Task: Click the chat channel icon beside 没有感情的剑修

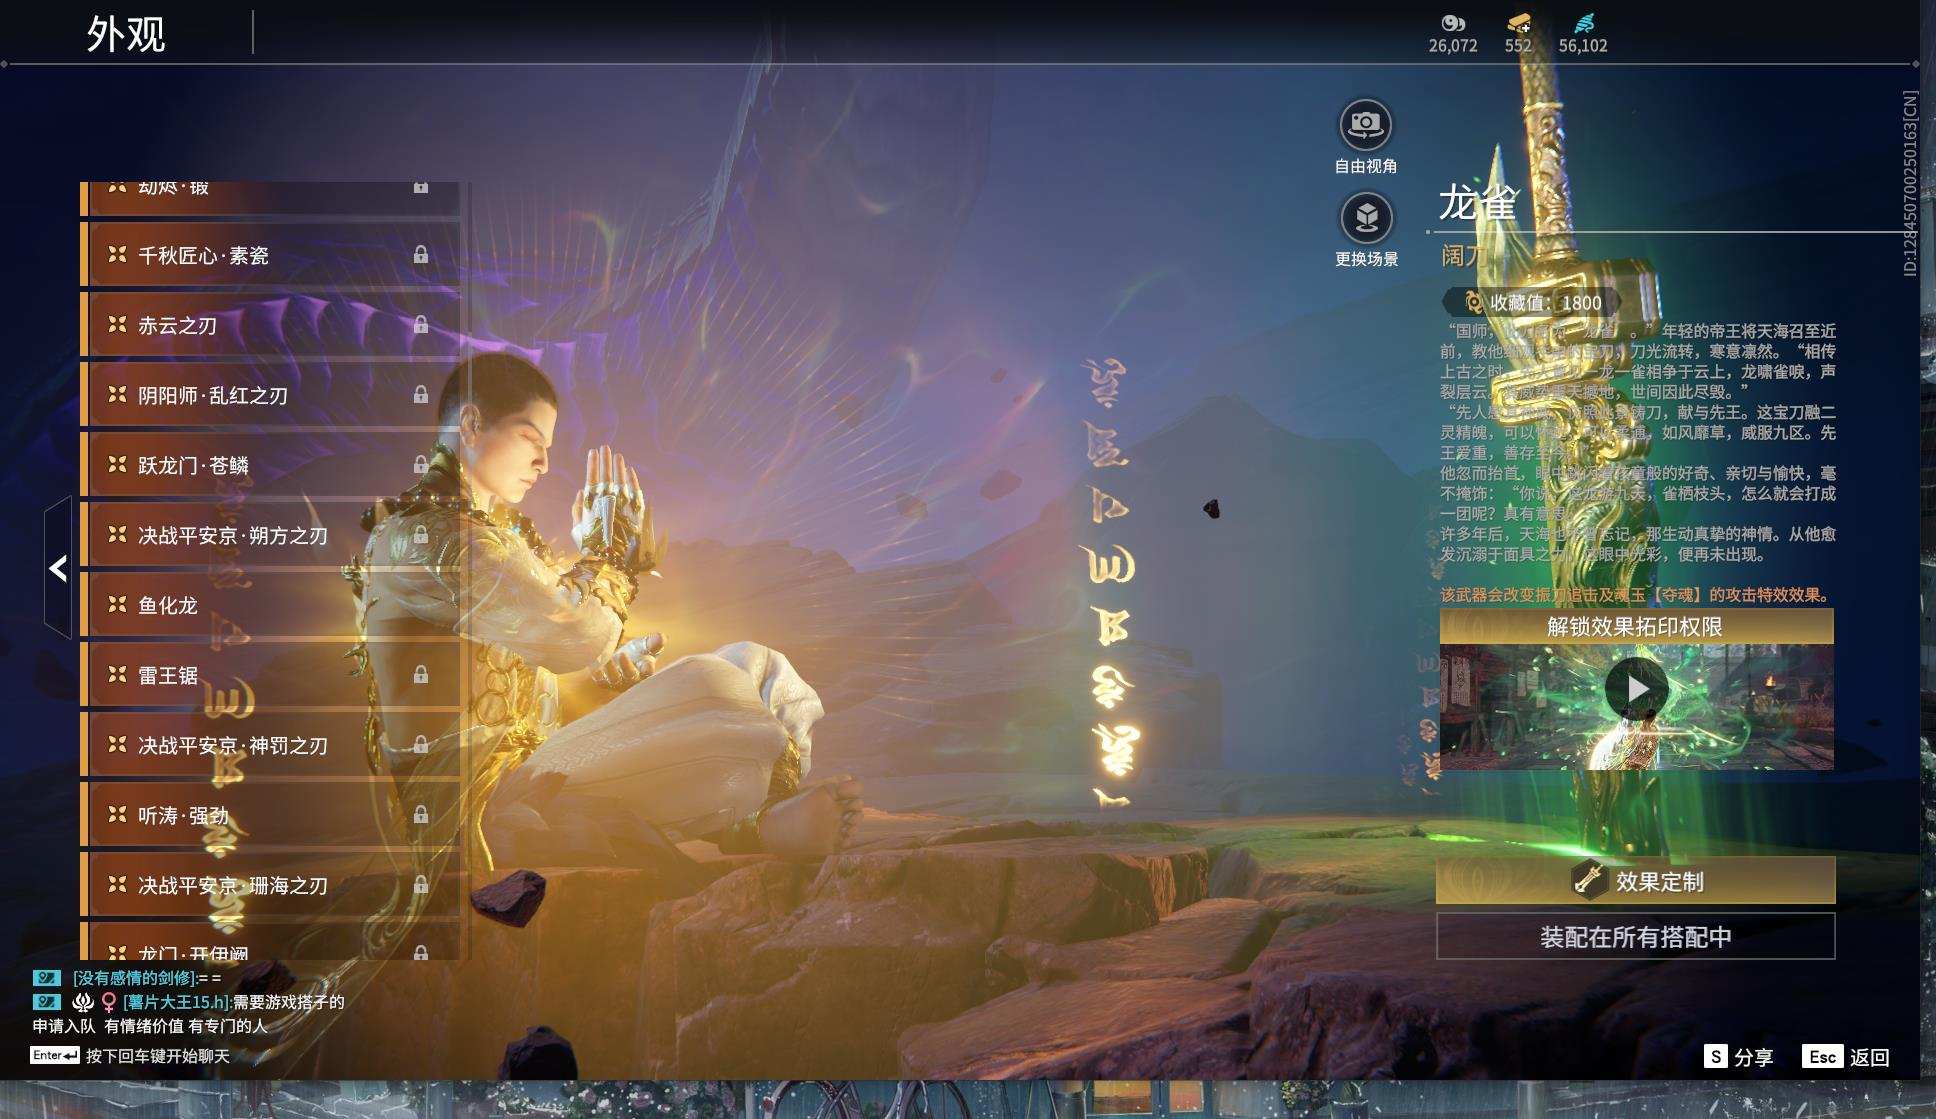Action: pos(47,978)
